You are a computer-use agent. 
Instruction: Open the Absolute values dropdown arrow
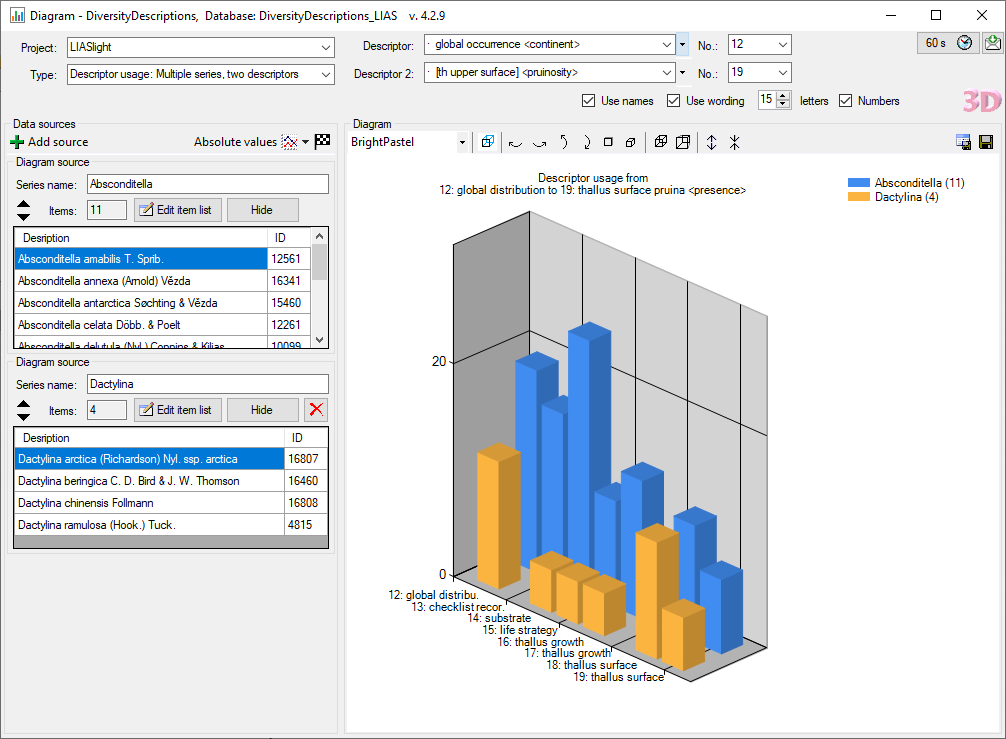pyautogui.click(x=305, y=142)
